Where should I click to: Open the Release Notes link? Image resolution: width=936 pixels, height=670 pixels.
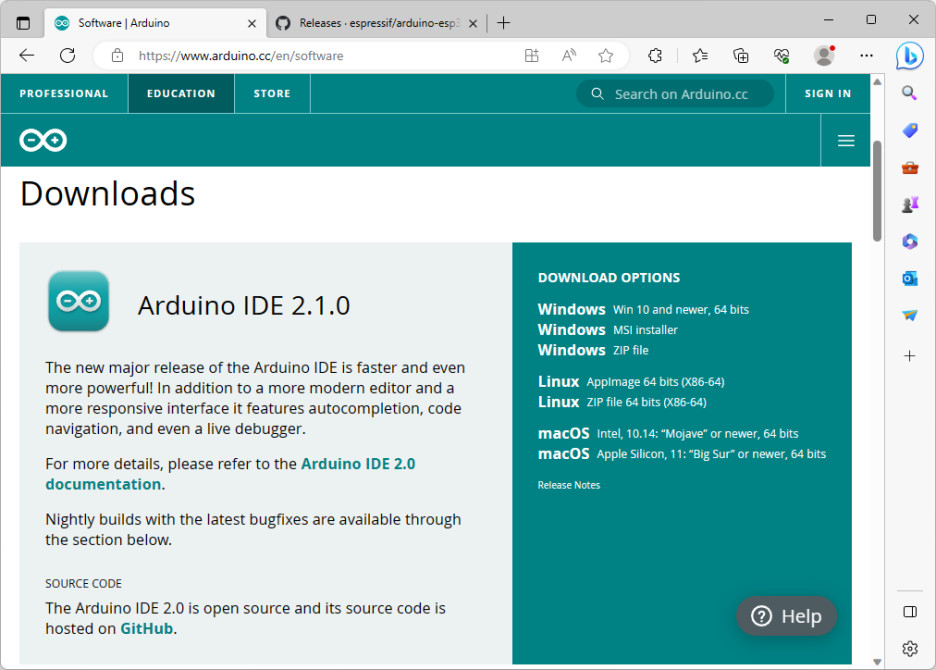569,485
